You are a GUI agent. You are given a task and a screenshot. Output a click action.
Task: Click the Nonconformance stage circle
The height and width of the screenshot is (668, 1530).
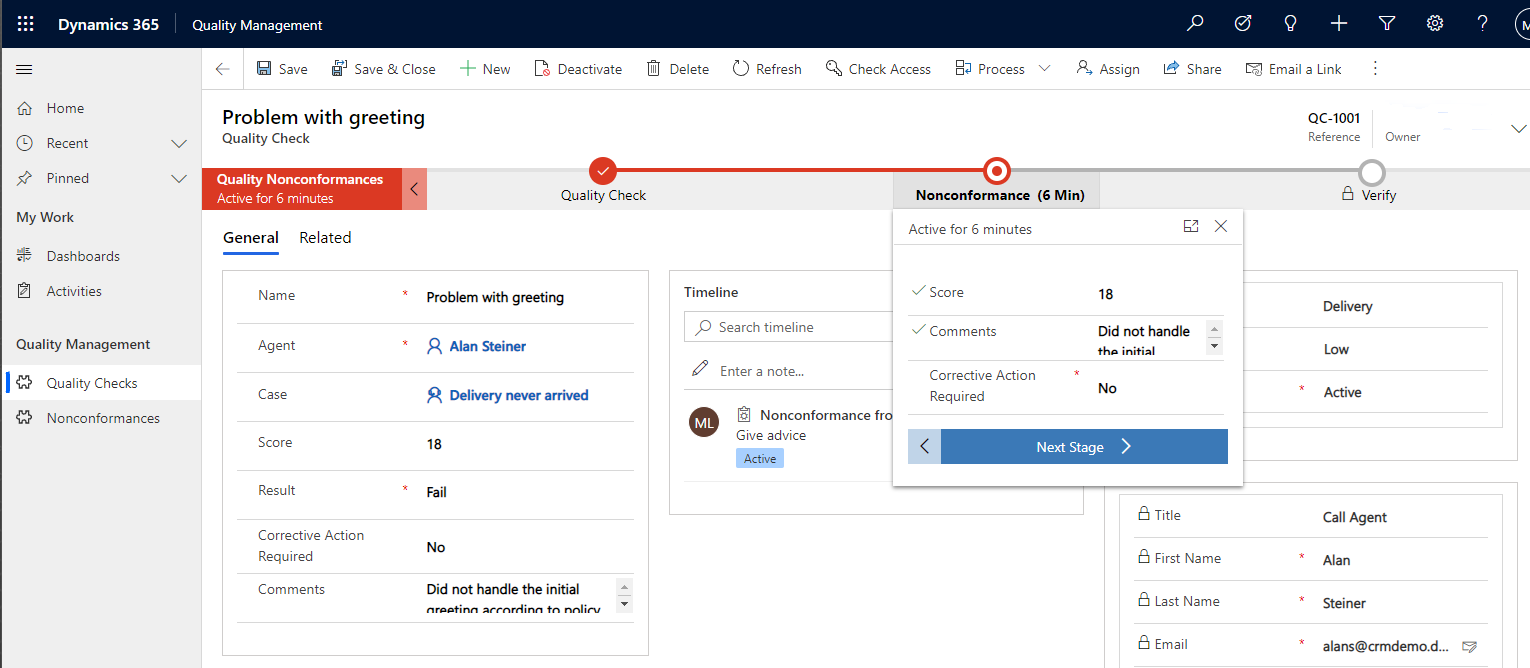coord(997,170)
